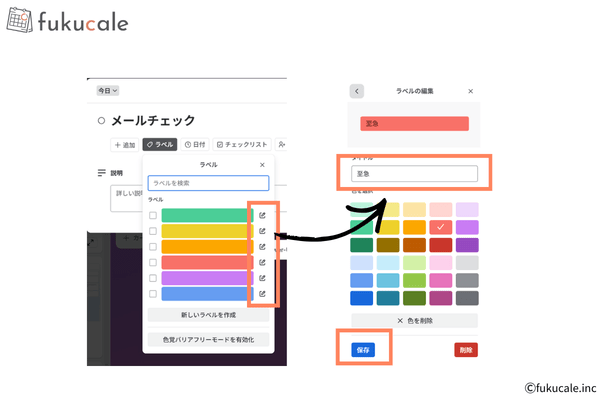This screenshot has width=600, height=400.
Task: Check the red label checkbox
Action: pyautogui.click(x=153, y=262)
